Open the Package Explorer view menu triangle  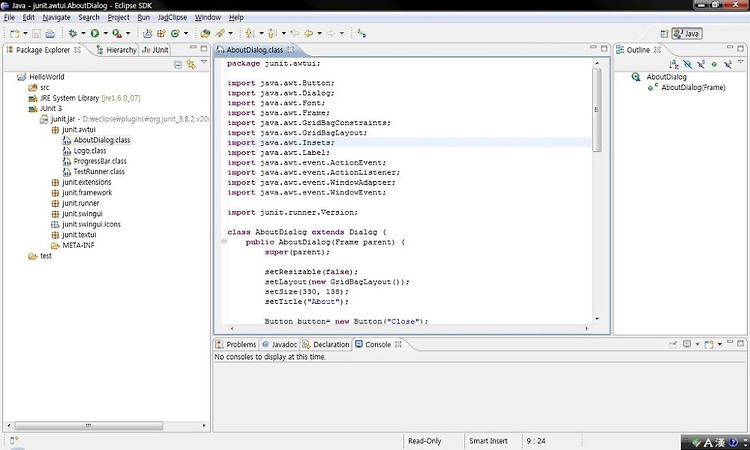tap(204, 62)
